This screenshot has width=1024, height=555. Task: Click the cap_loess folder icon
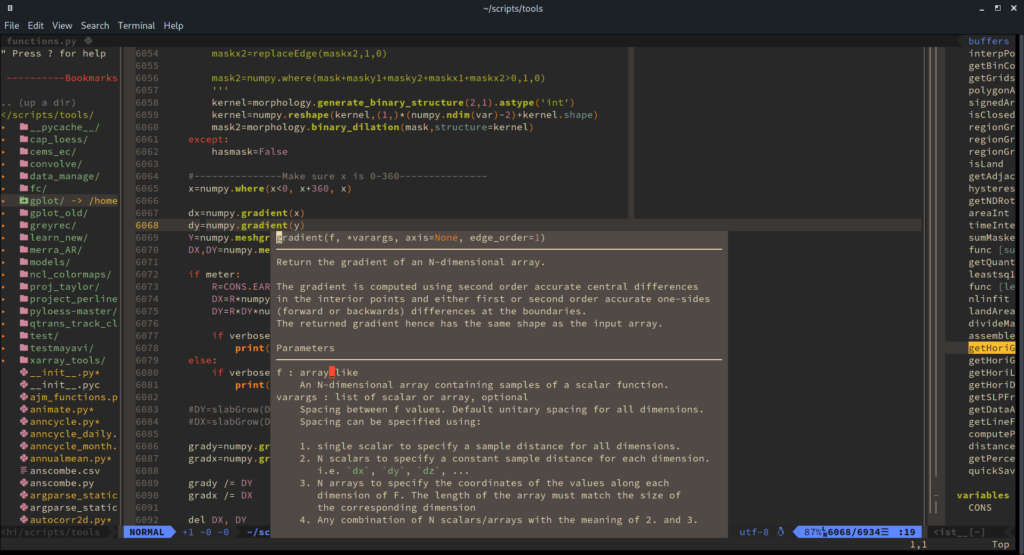24,140
